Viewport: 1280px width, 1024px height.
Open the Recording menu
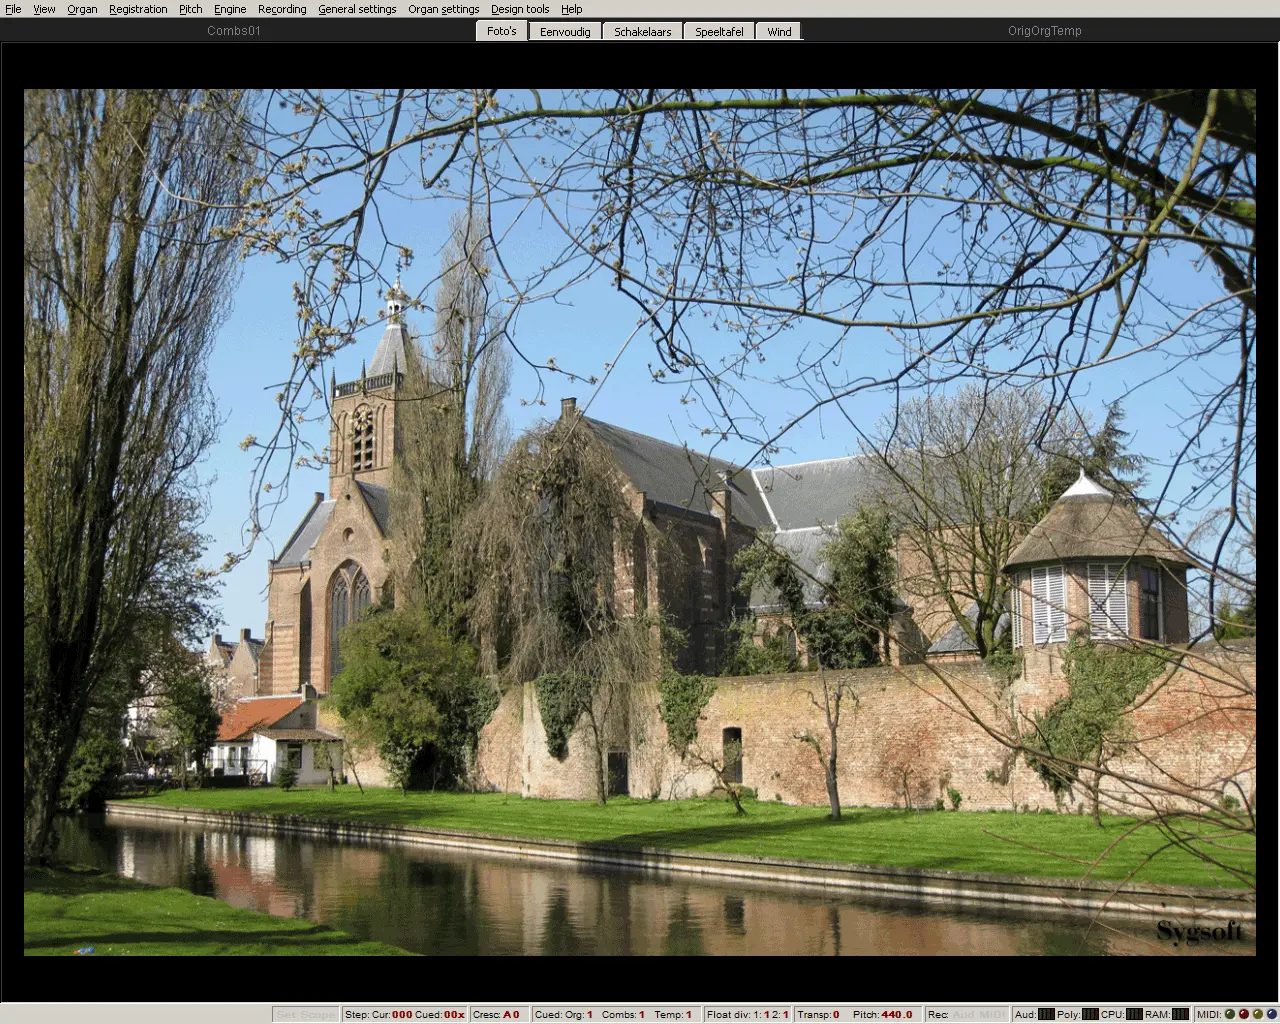[x=282, y=9]
